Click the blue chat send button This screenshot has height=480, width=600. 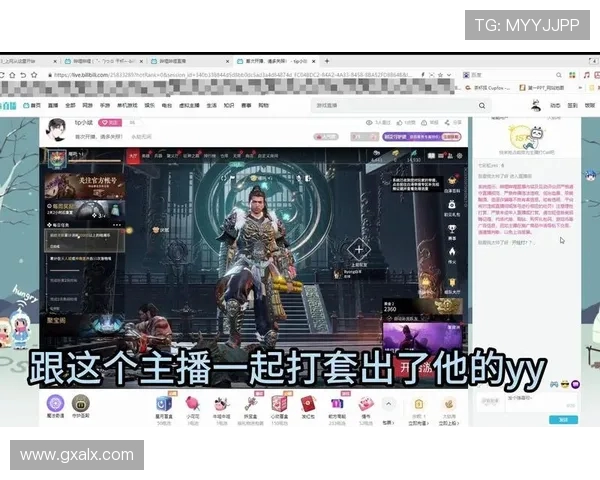pyautogui.click(x=563, y=420)
